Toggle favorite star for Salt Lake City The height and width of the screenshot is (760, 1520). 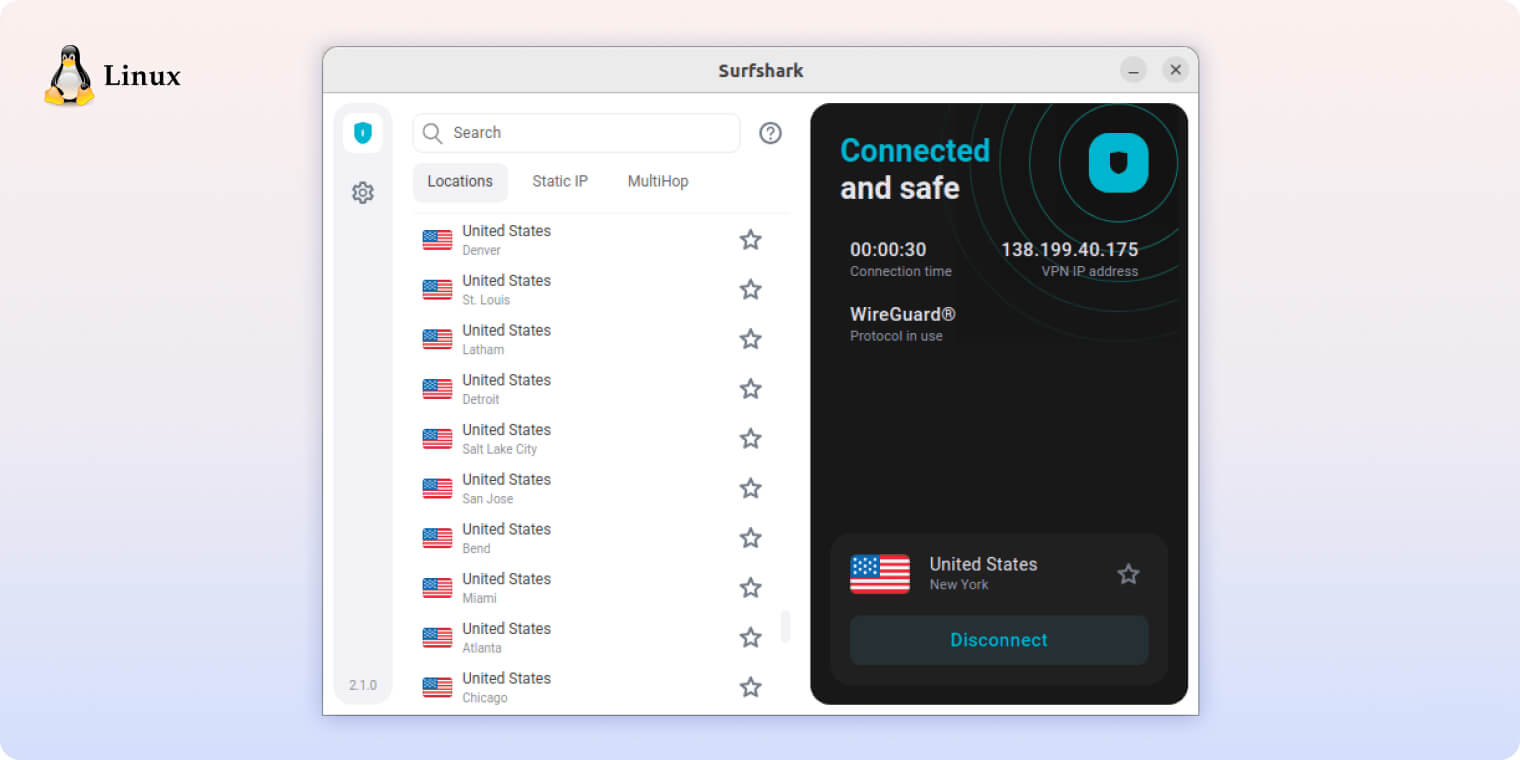pyautogui.click(x=750, y=439)
